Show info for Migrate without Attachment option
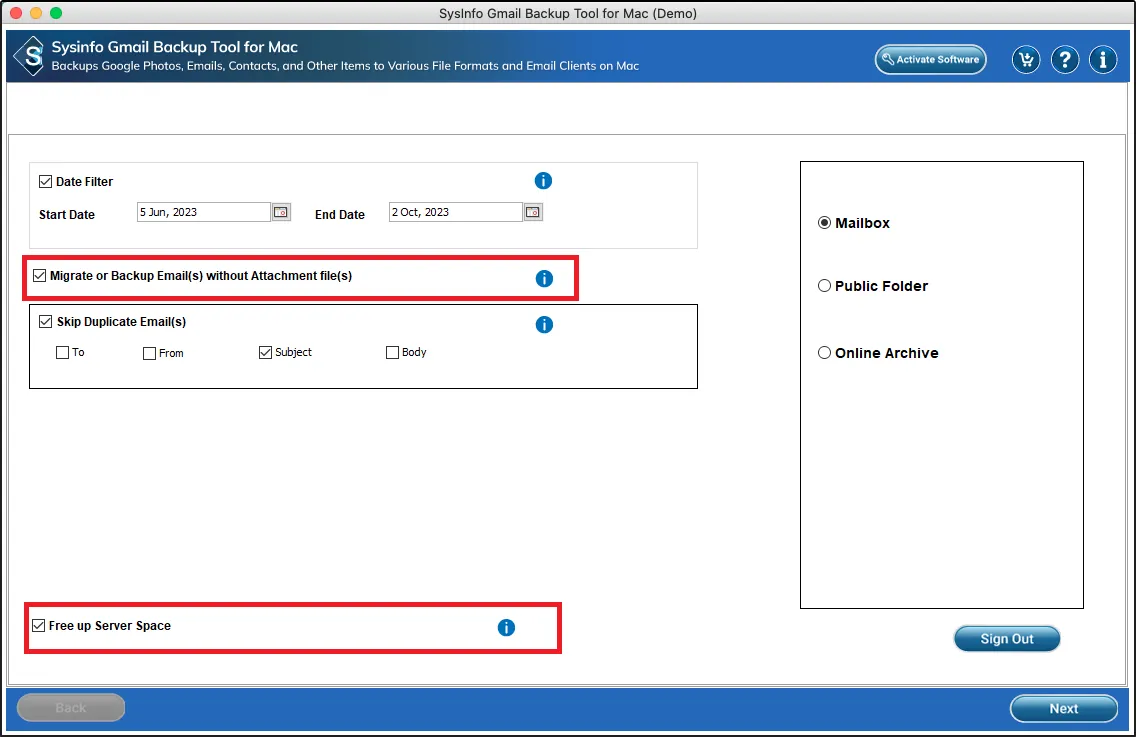Viewport: 1136px width, 737px height. point(544,278)
